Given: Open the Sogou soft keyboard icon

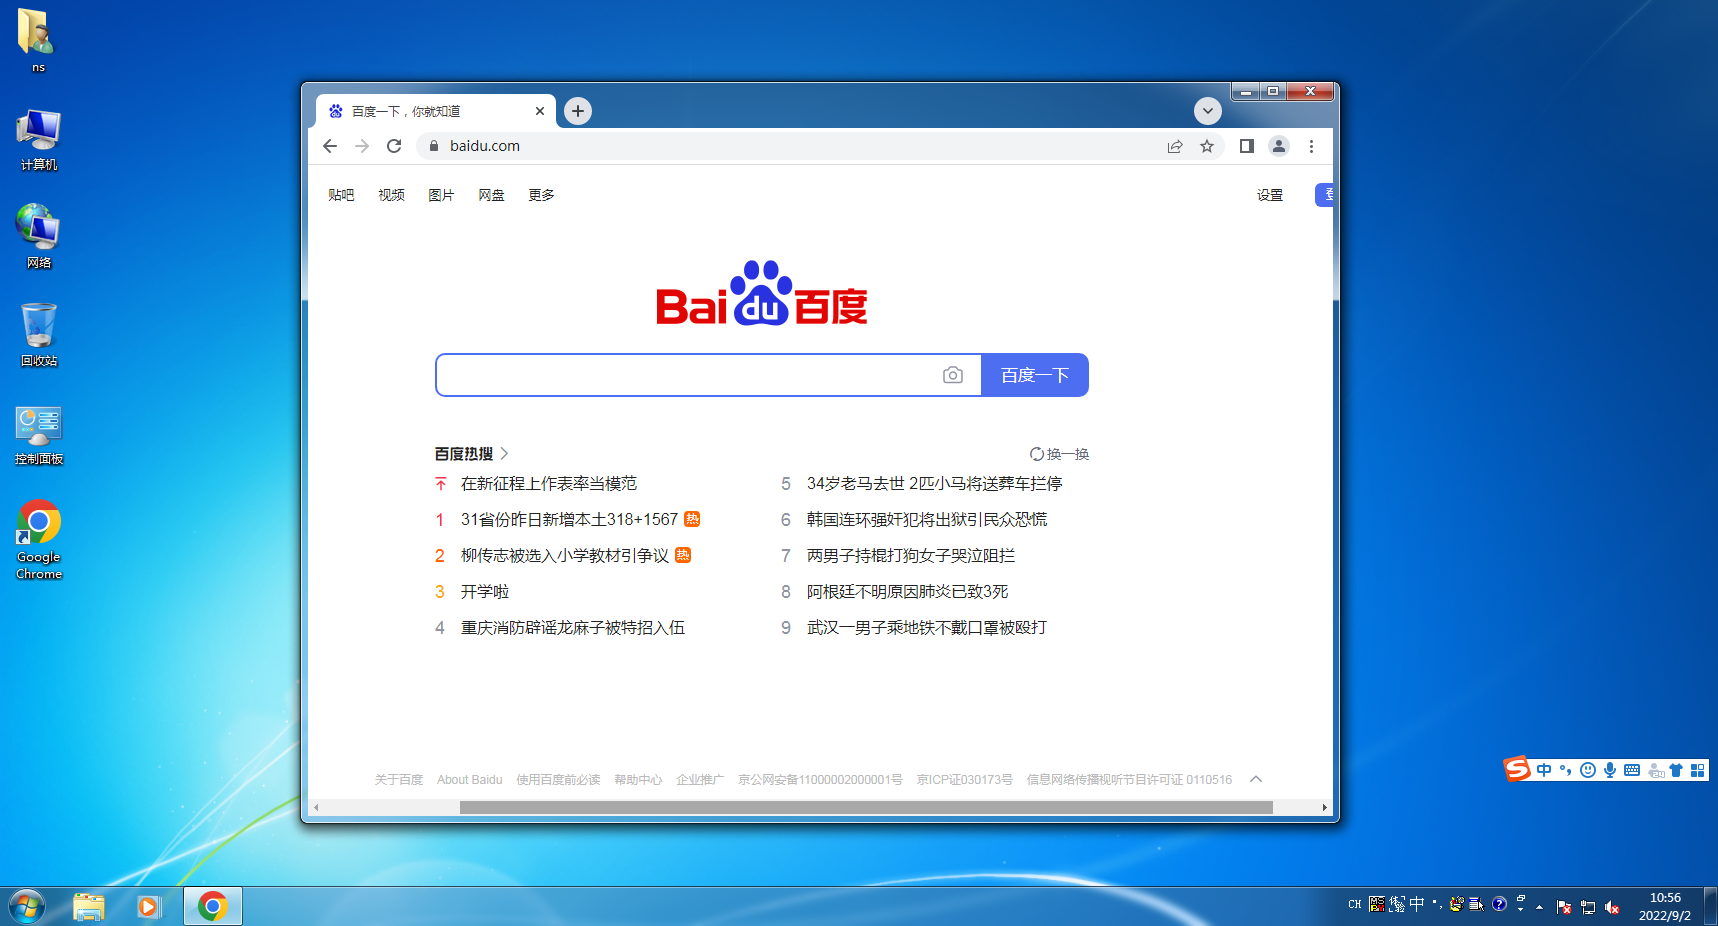Looking at the screenshot, I should [1632, 770].
